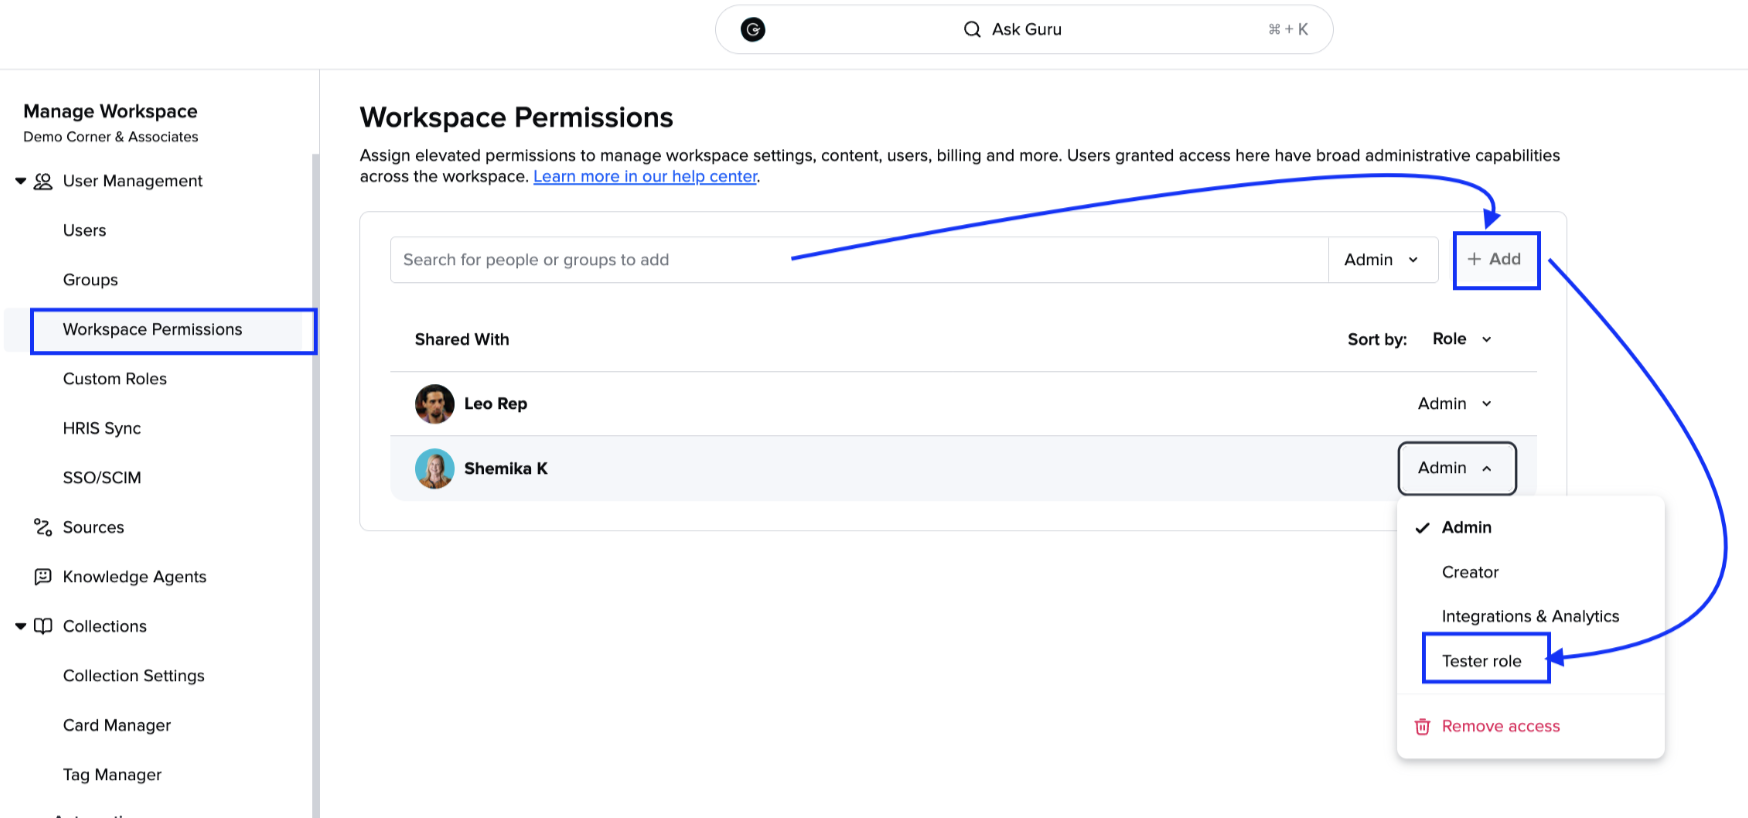Open Sources in the sidebar
The image size is (1748, 818).
(93, 527)
